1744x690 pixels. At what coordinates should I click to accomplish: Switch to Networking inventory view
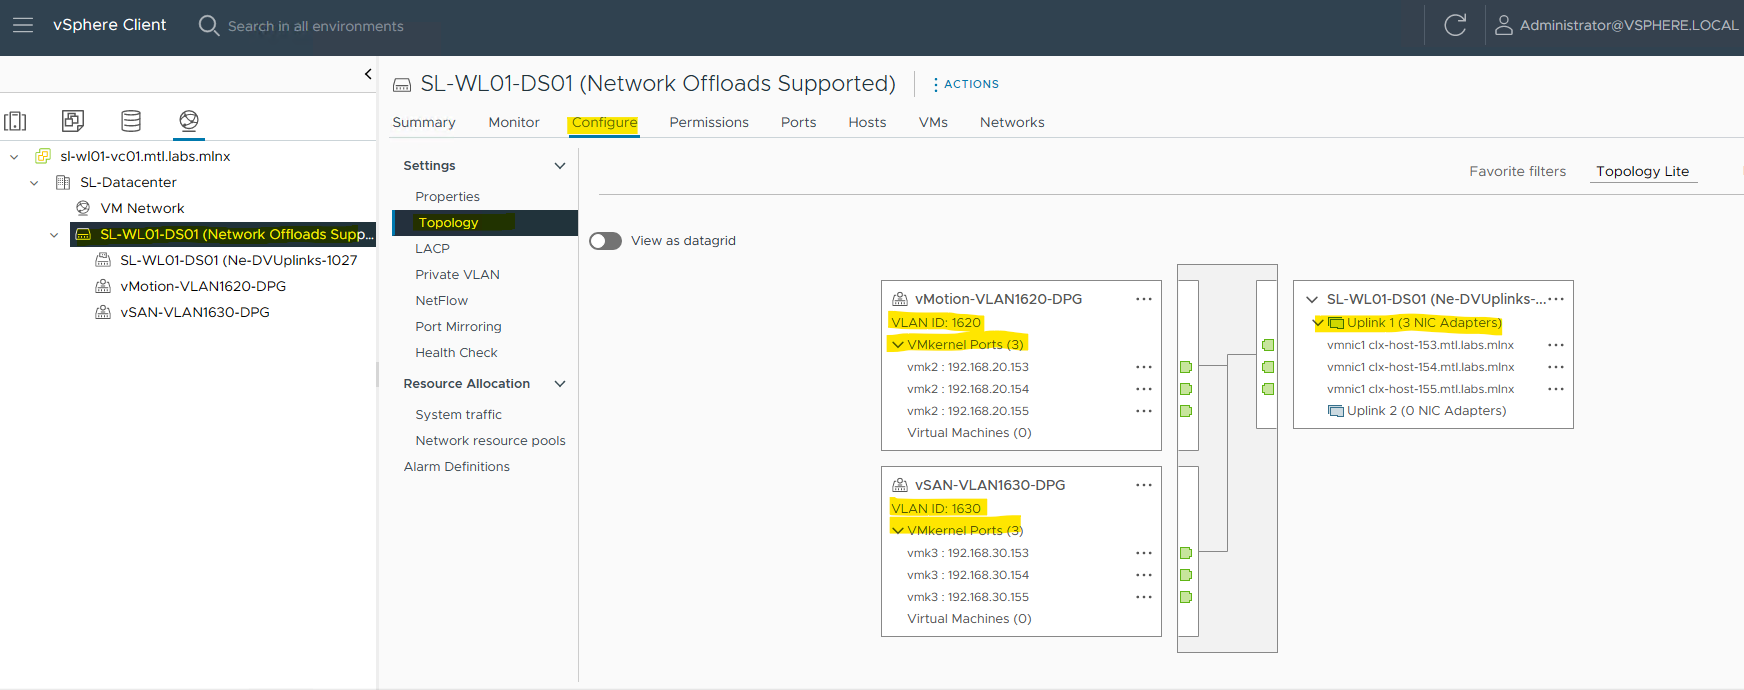189,121
